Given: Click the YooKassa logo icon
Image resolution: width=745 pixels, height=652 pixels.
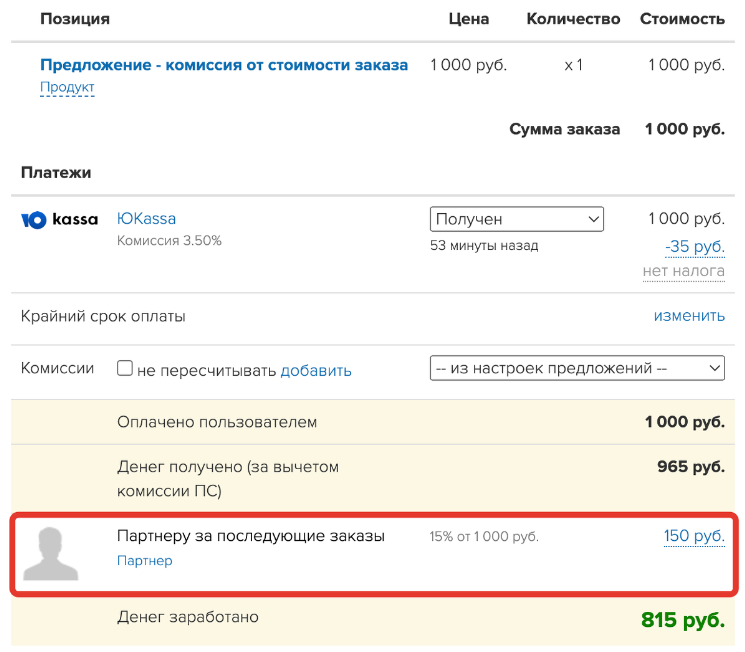Looking at the screenshot, I should pos(59,220).
